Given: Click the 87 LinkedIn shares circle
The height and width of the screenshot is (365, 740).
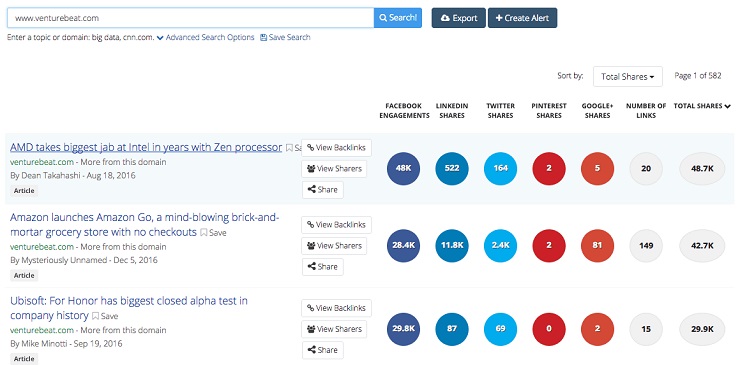Looking at the screenshot, I should (x=452, y=329).
